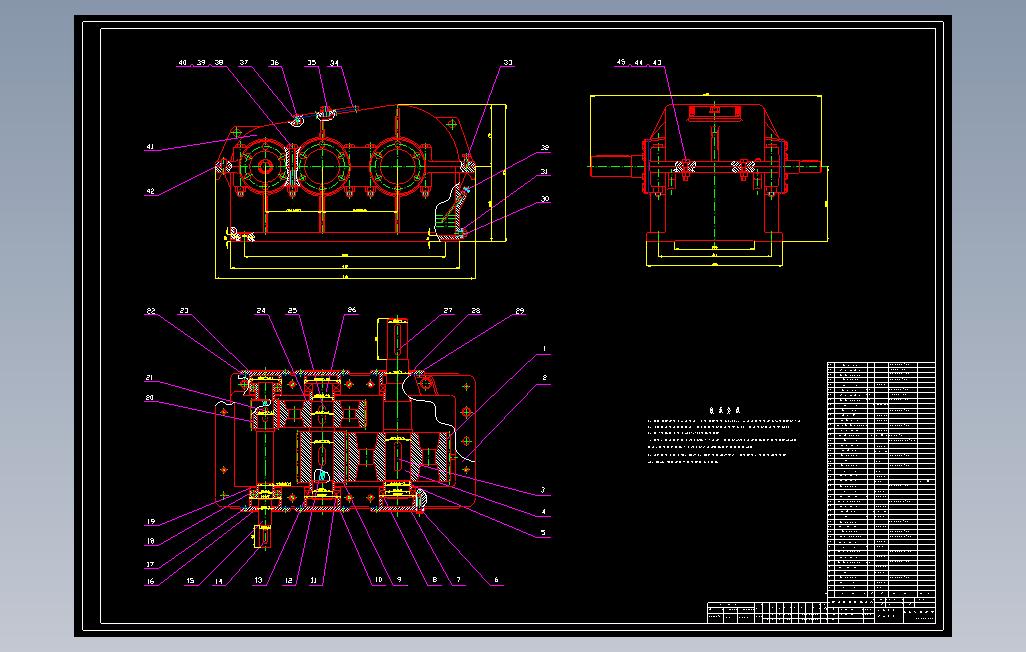This screenshot has width=1026, height=652.
Task: Click part callout number 43
Action: tap(657, 63)
